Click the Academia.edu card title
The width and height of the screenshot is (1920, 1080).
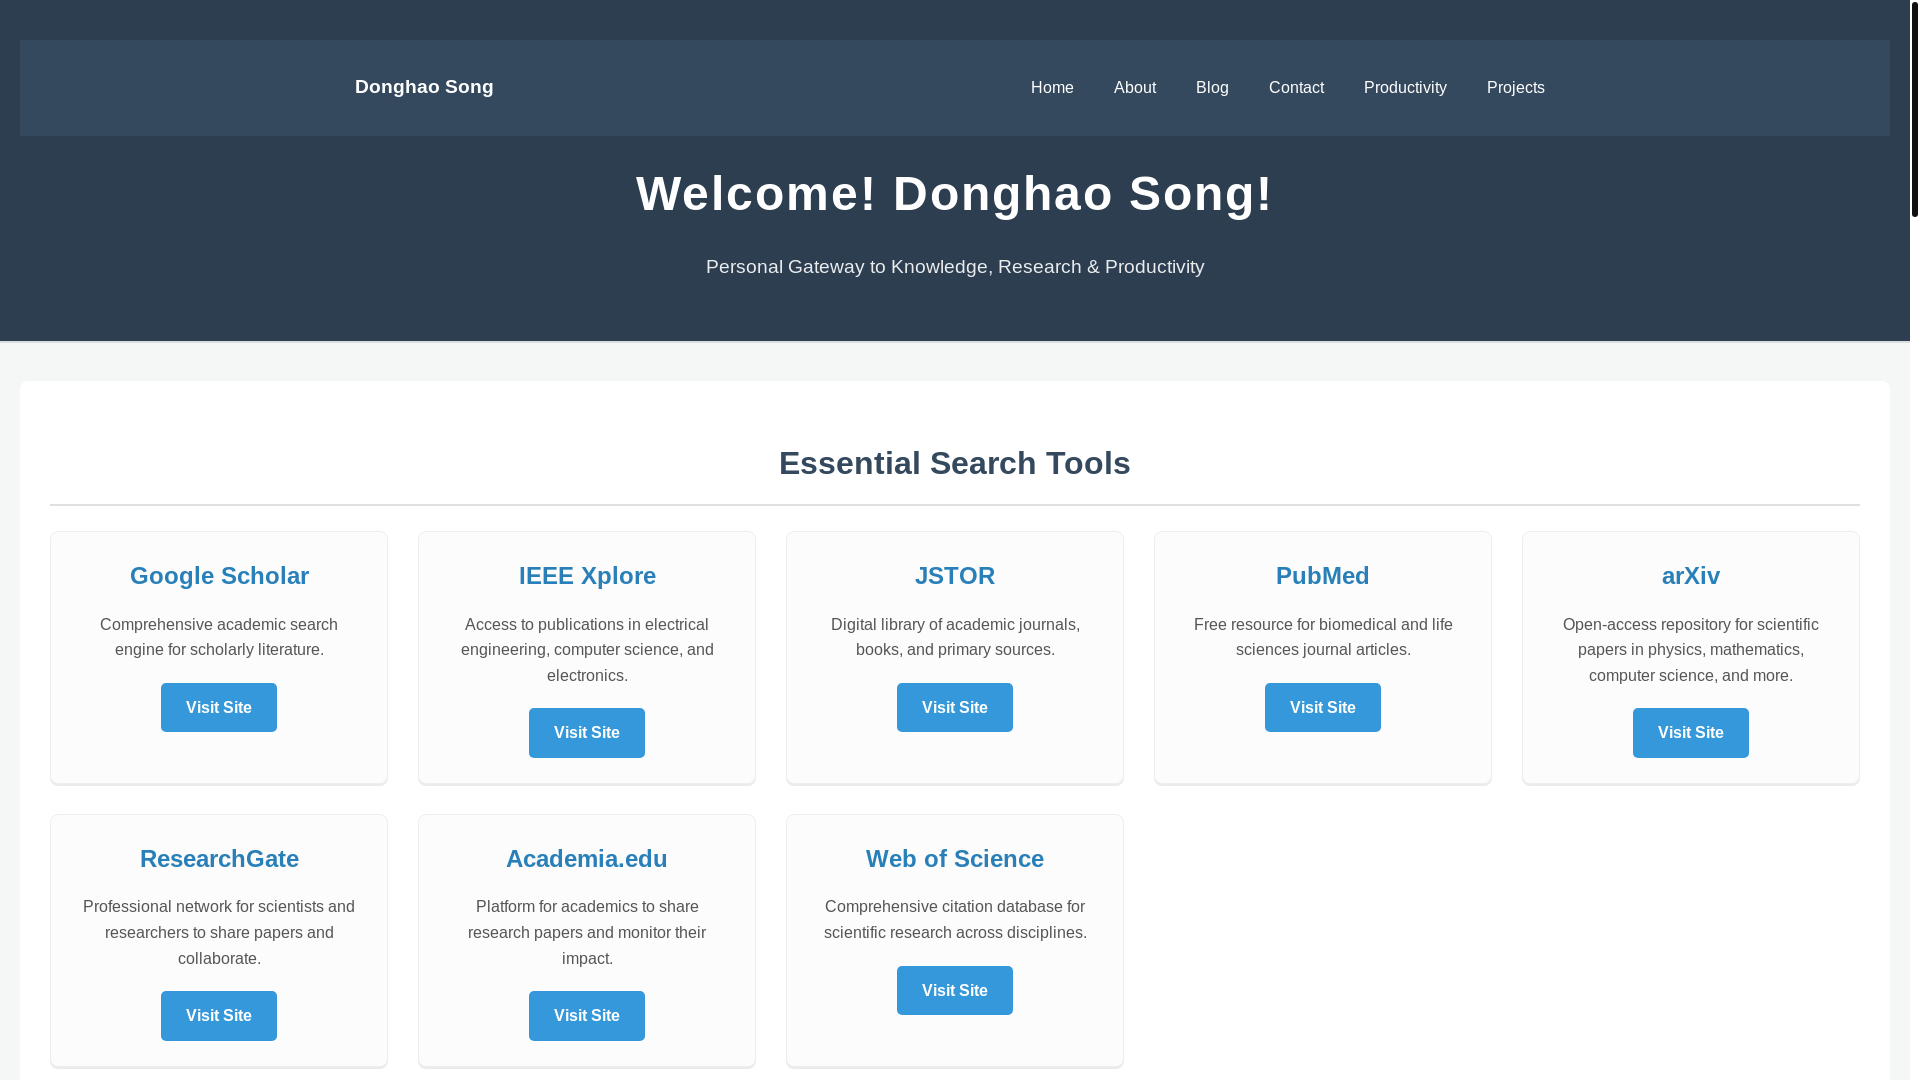(587, 859)
